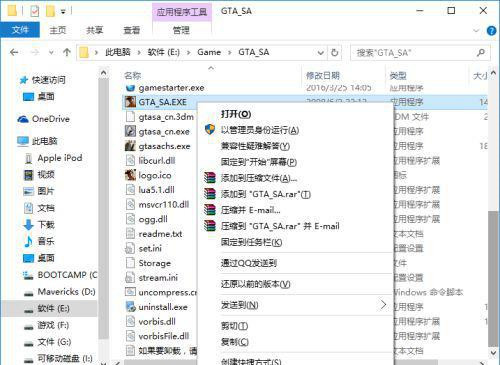500x365 pixels.
Task: Click the WinRAR icon beside 添加到压缩文件(A)...
Action: (x=210, y=178)
